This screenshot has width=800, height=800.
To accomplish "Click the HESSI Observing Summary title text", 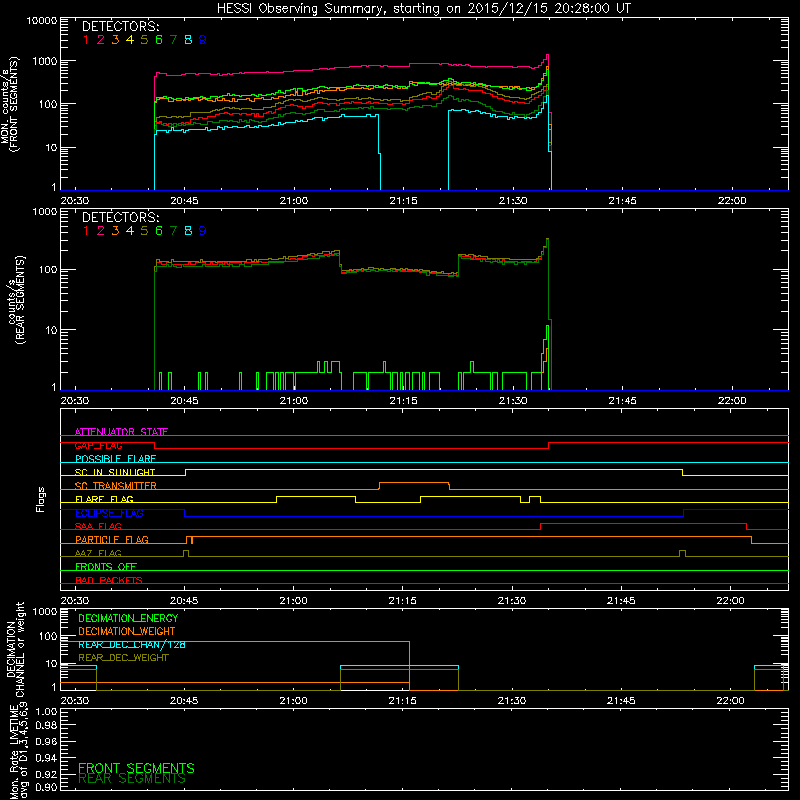I will pyautogui.click(x=423, y=9).
